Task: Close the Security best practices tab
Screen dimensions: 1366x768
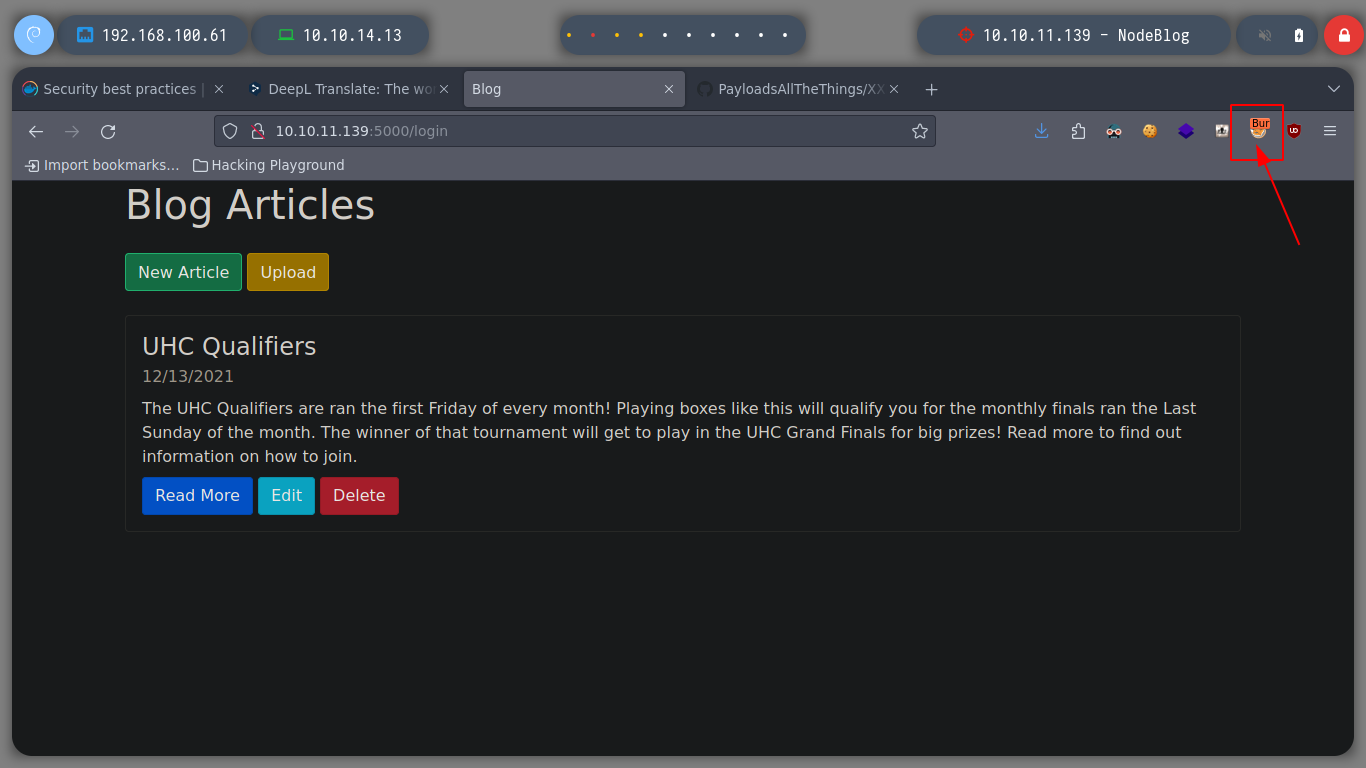Action: 220,89
